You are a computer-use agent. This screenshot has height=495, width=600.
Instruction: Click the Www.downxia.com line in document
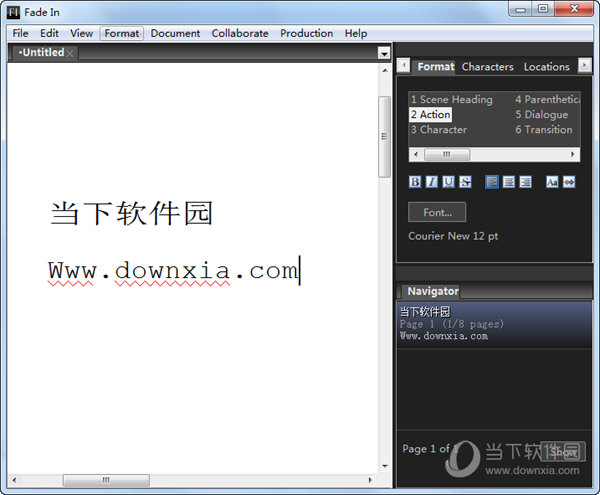173,270
